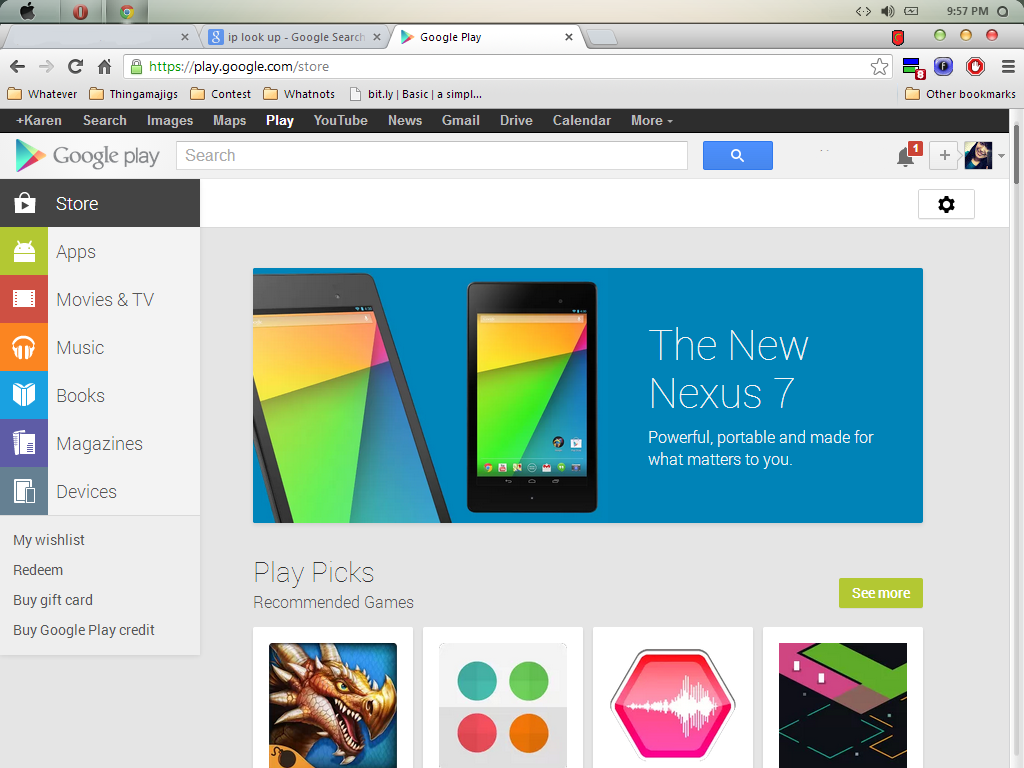The height and width of the screenshot is (768, 1024).
Task: Click the plus share button
Action: 944,155
